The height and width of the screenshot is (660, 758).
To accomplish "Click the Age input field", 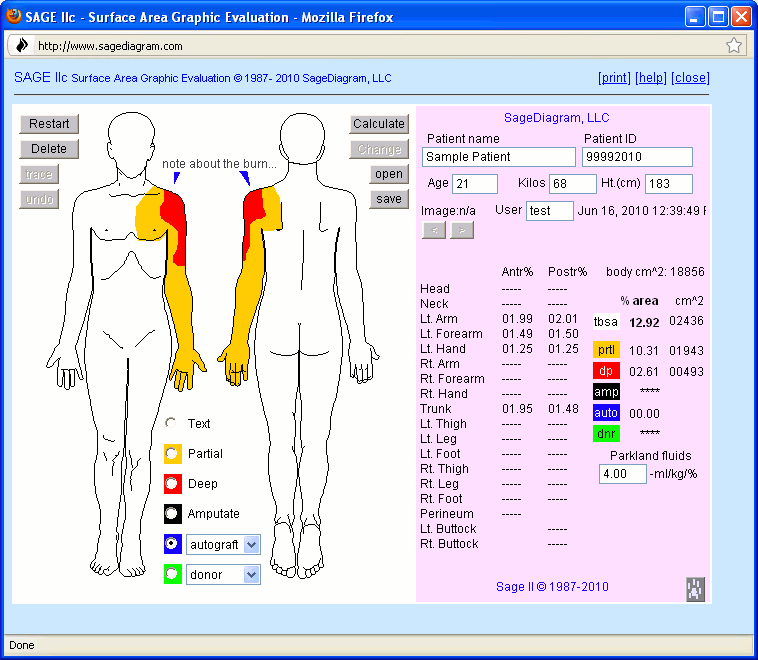I will click(475, 184).
